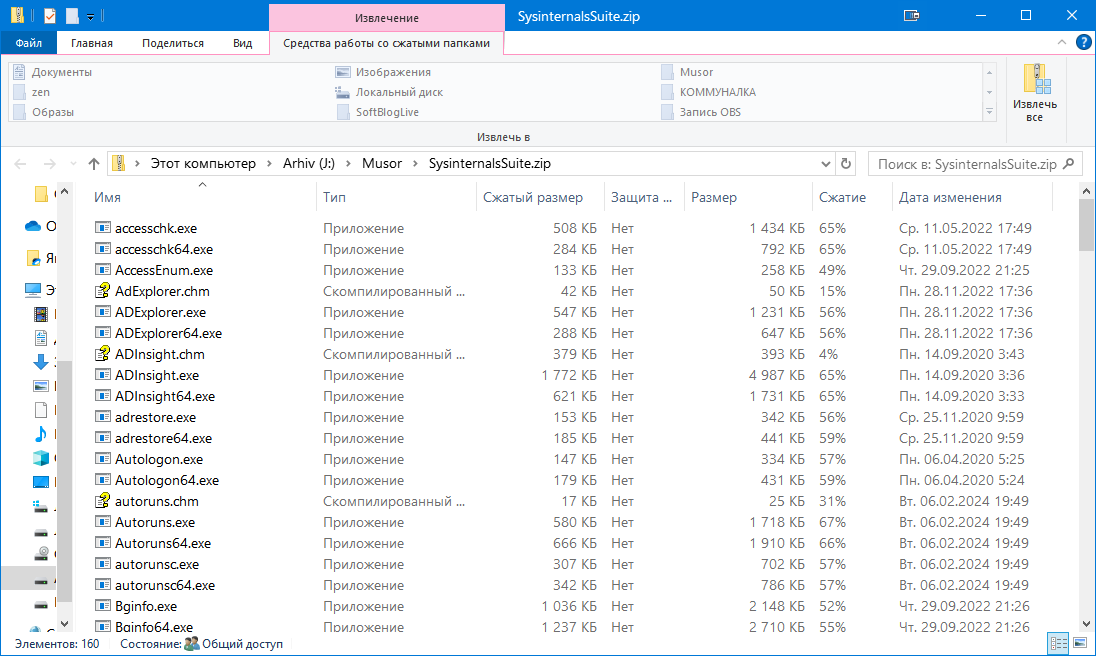Image resolution: width=1096 pixels, height=656 pixels.
Task: Switch to large icons view in status bar
Action: [1080, 643]
